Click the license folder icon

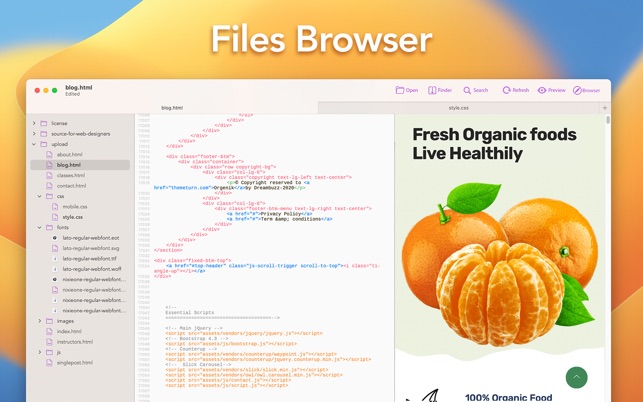point(43,123)
